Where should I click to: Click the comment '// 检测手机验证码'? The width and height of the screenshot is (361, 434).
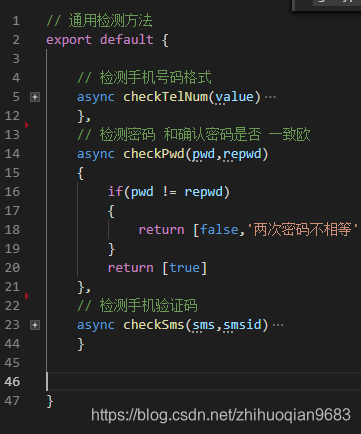[137, 306]
